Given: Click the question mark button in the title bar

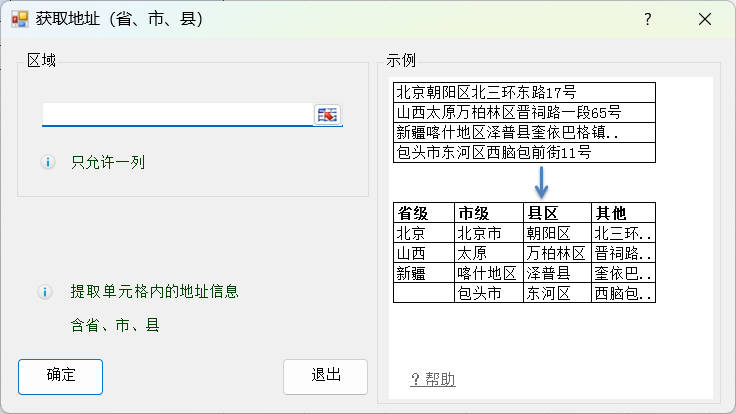Looking at the screenshot, I should pos(647,19).
